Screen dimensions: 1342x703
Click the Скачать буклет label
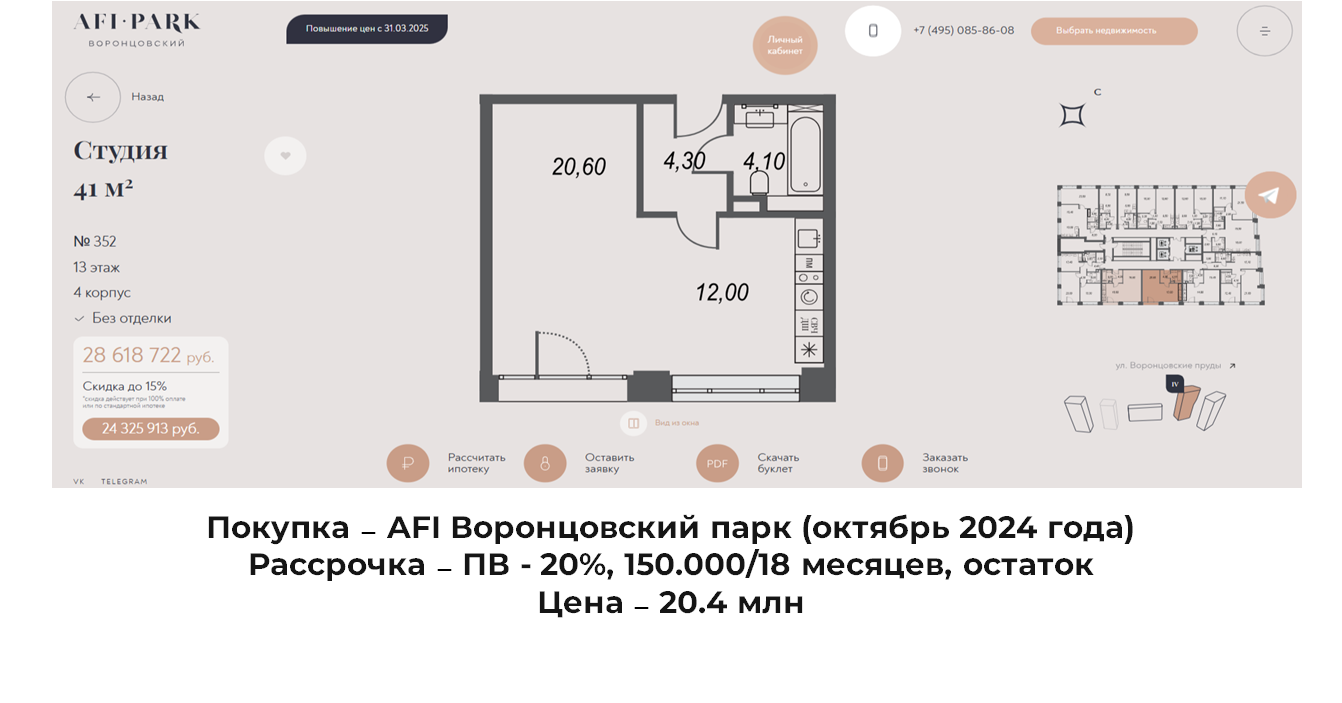tap(778, 463)
